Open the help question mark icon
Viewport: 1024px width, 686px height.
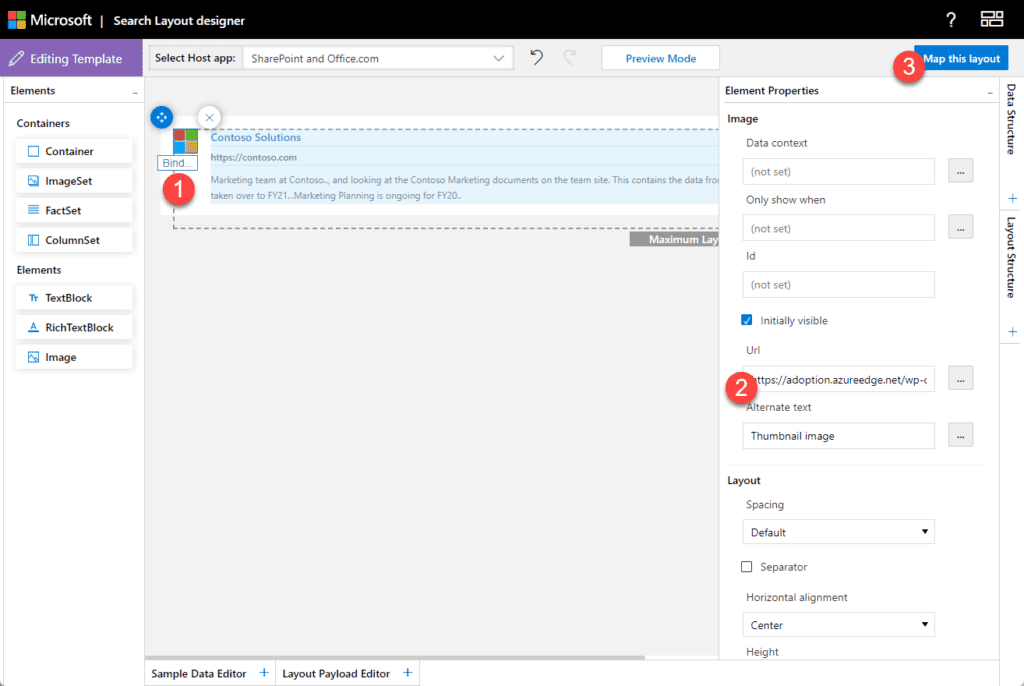(x=951, y=20)
